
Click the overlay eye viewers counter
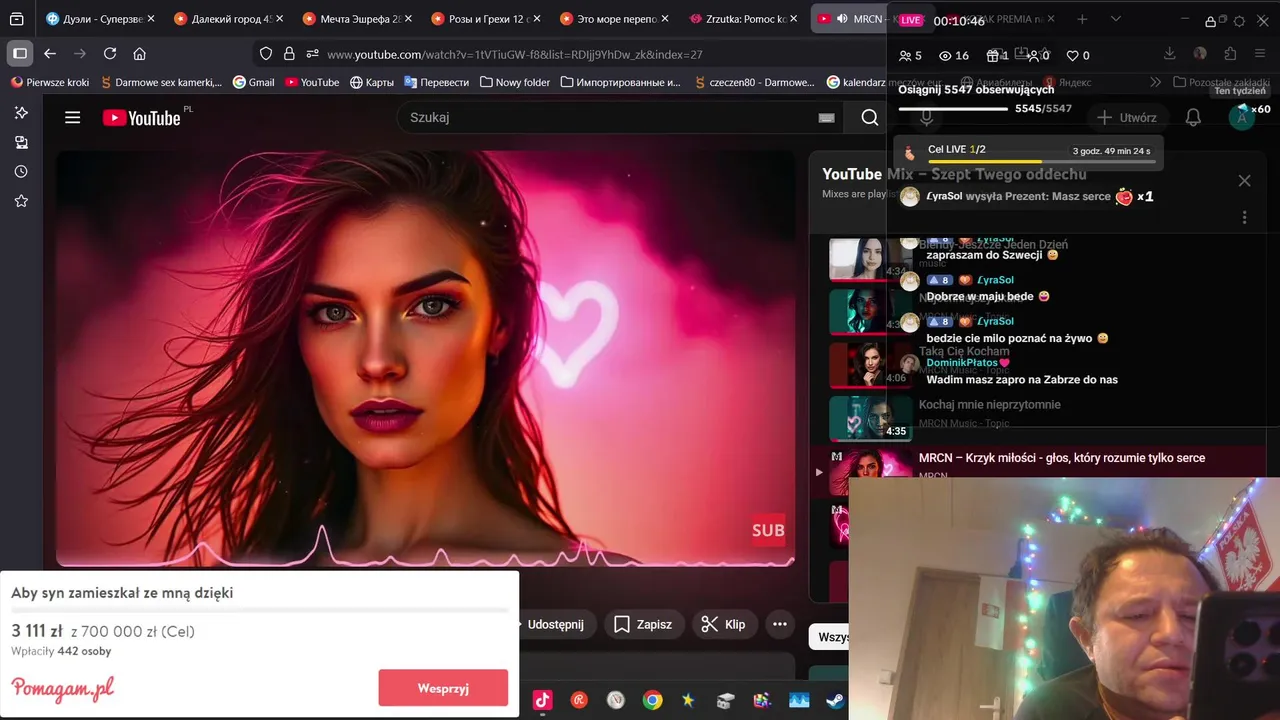pyautogui.click(x=953, y=56)
